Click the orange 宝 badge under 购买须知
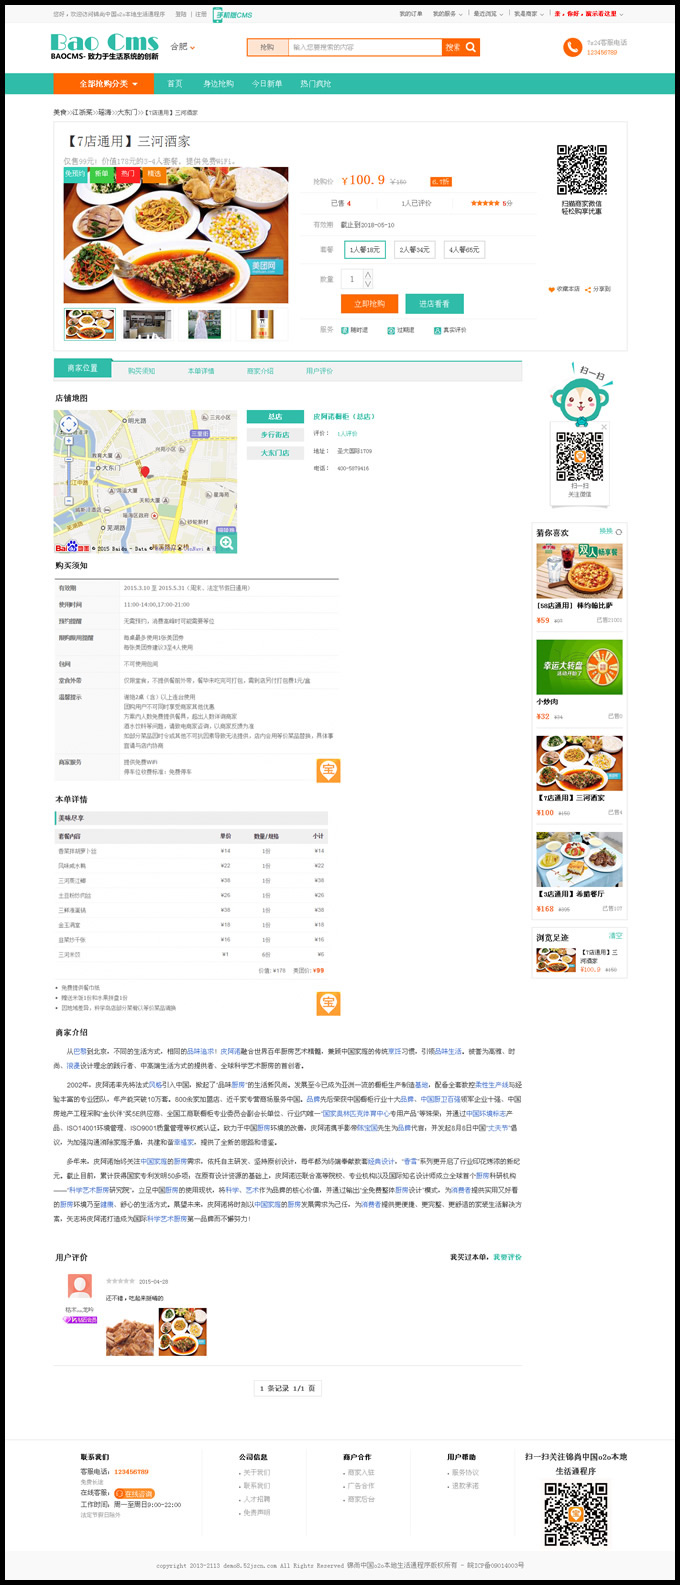 [328, 770]
